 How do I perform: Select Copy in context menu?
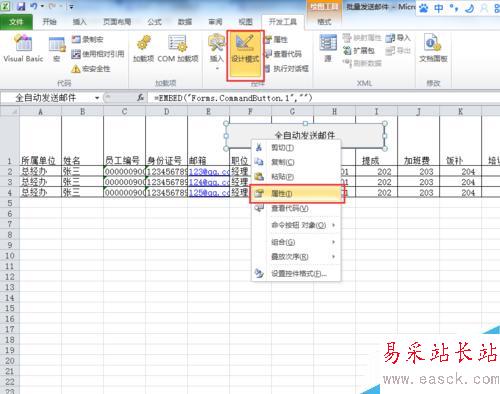(296, 162)
